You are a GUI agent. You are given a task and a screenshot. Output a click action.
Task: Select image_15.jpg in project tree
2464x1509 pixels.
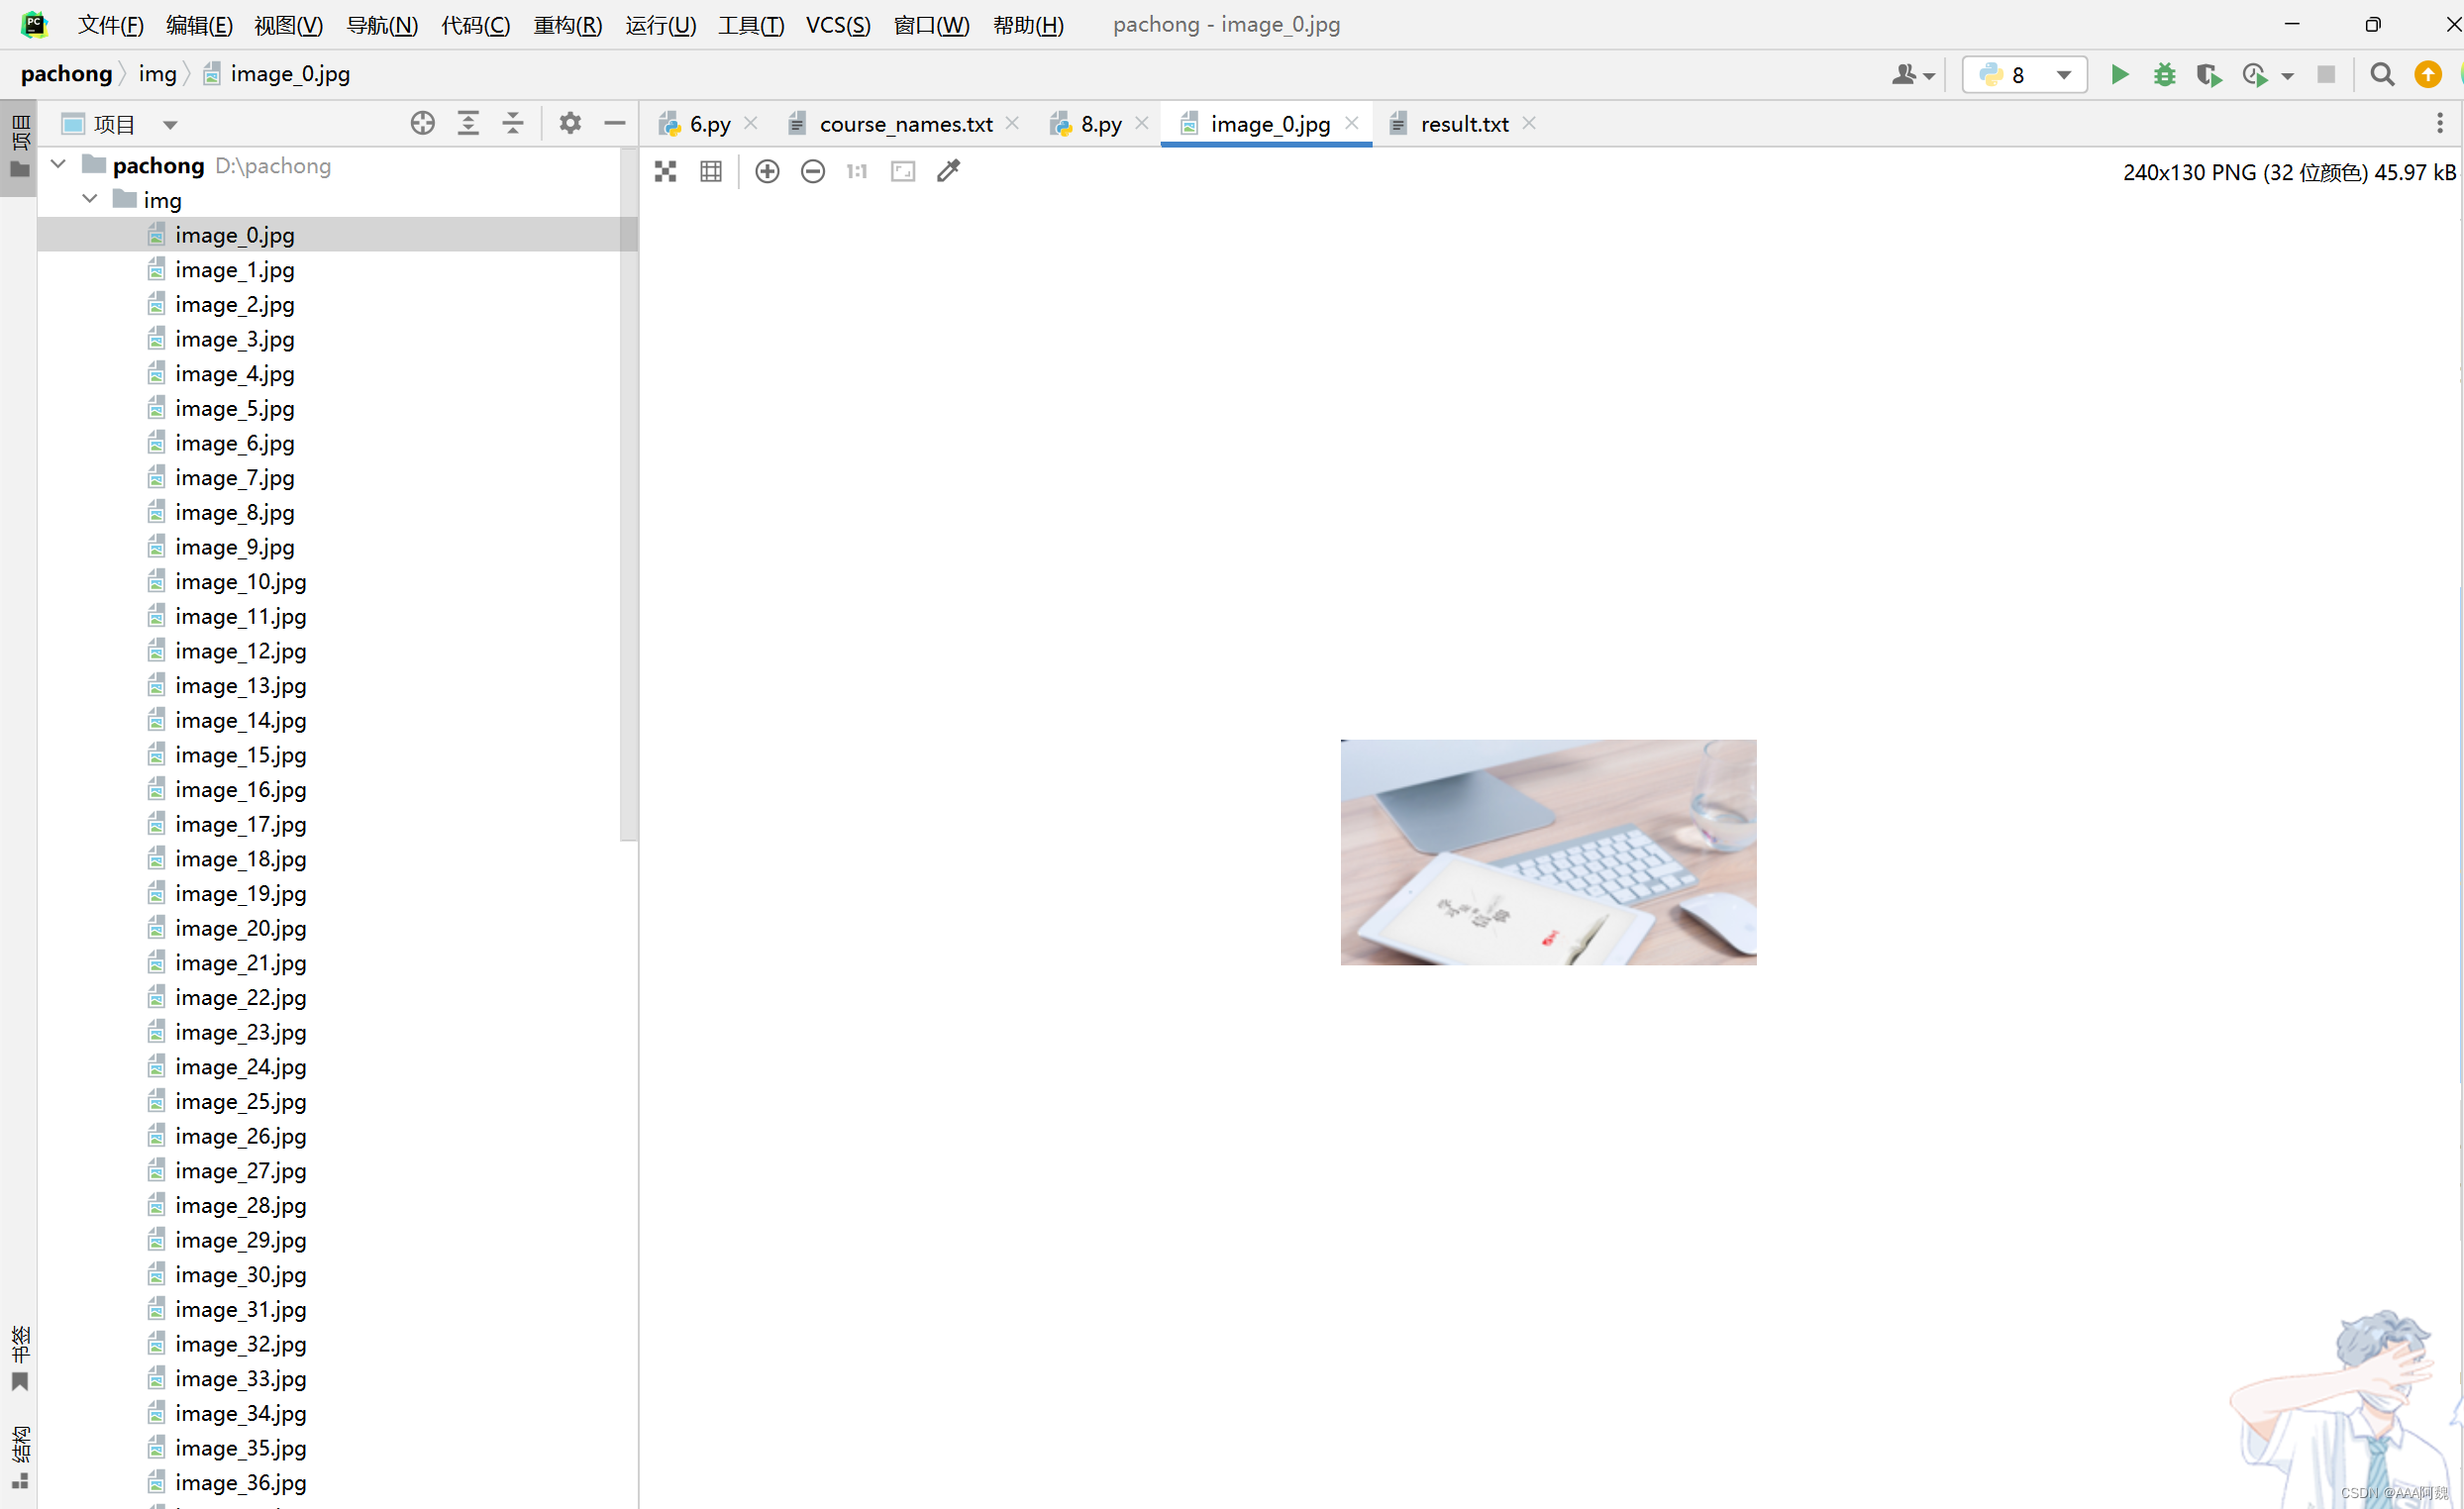point(240,755)
